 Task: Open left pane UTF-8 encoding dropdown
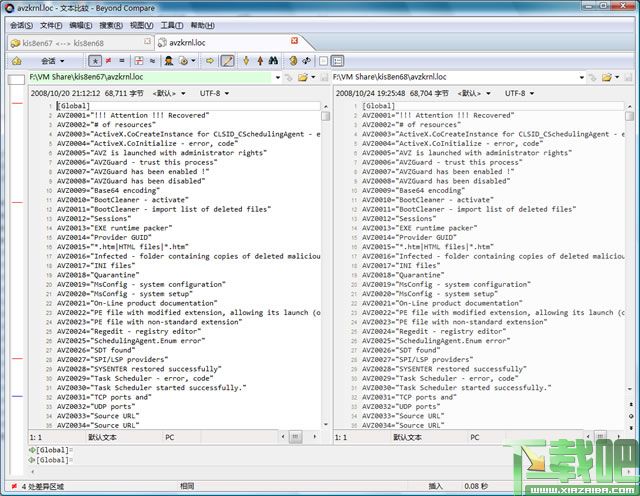tap(214, 93)
